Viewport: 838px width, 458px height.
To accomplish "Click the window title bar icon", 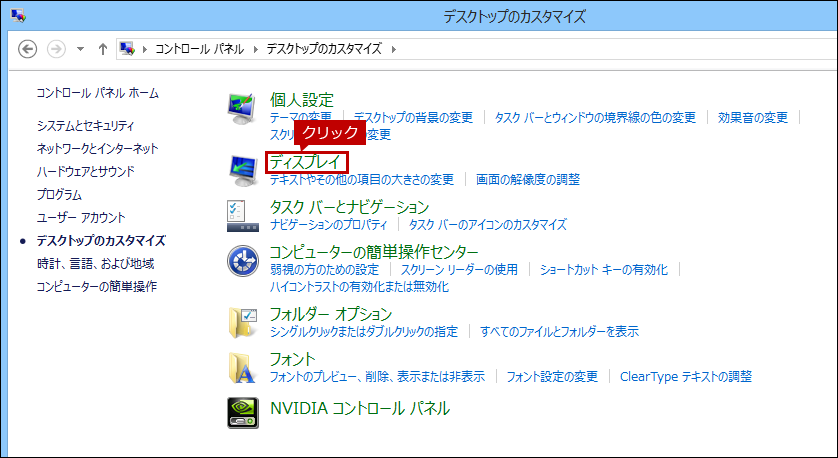I will click(x=18, y=15).
